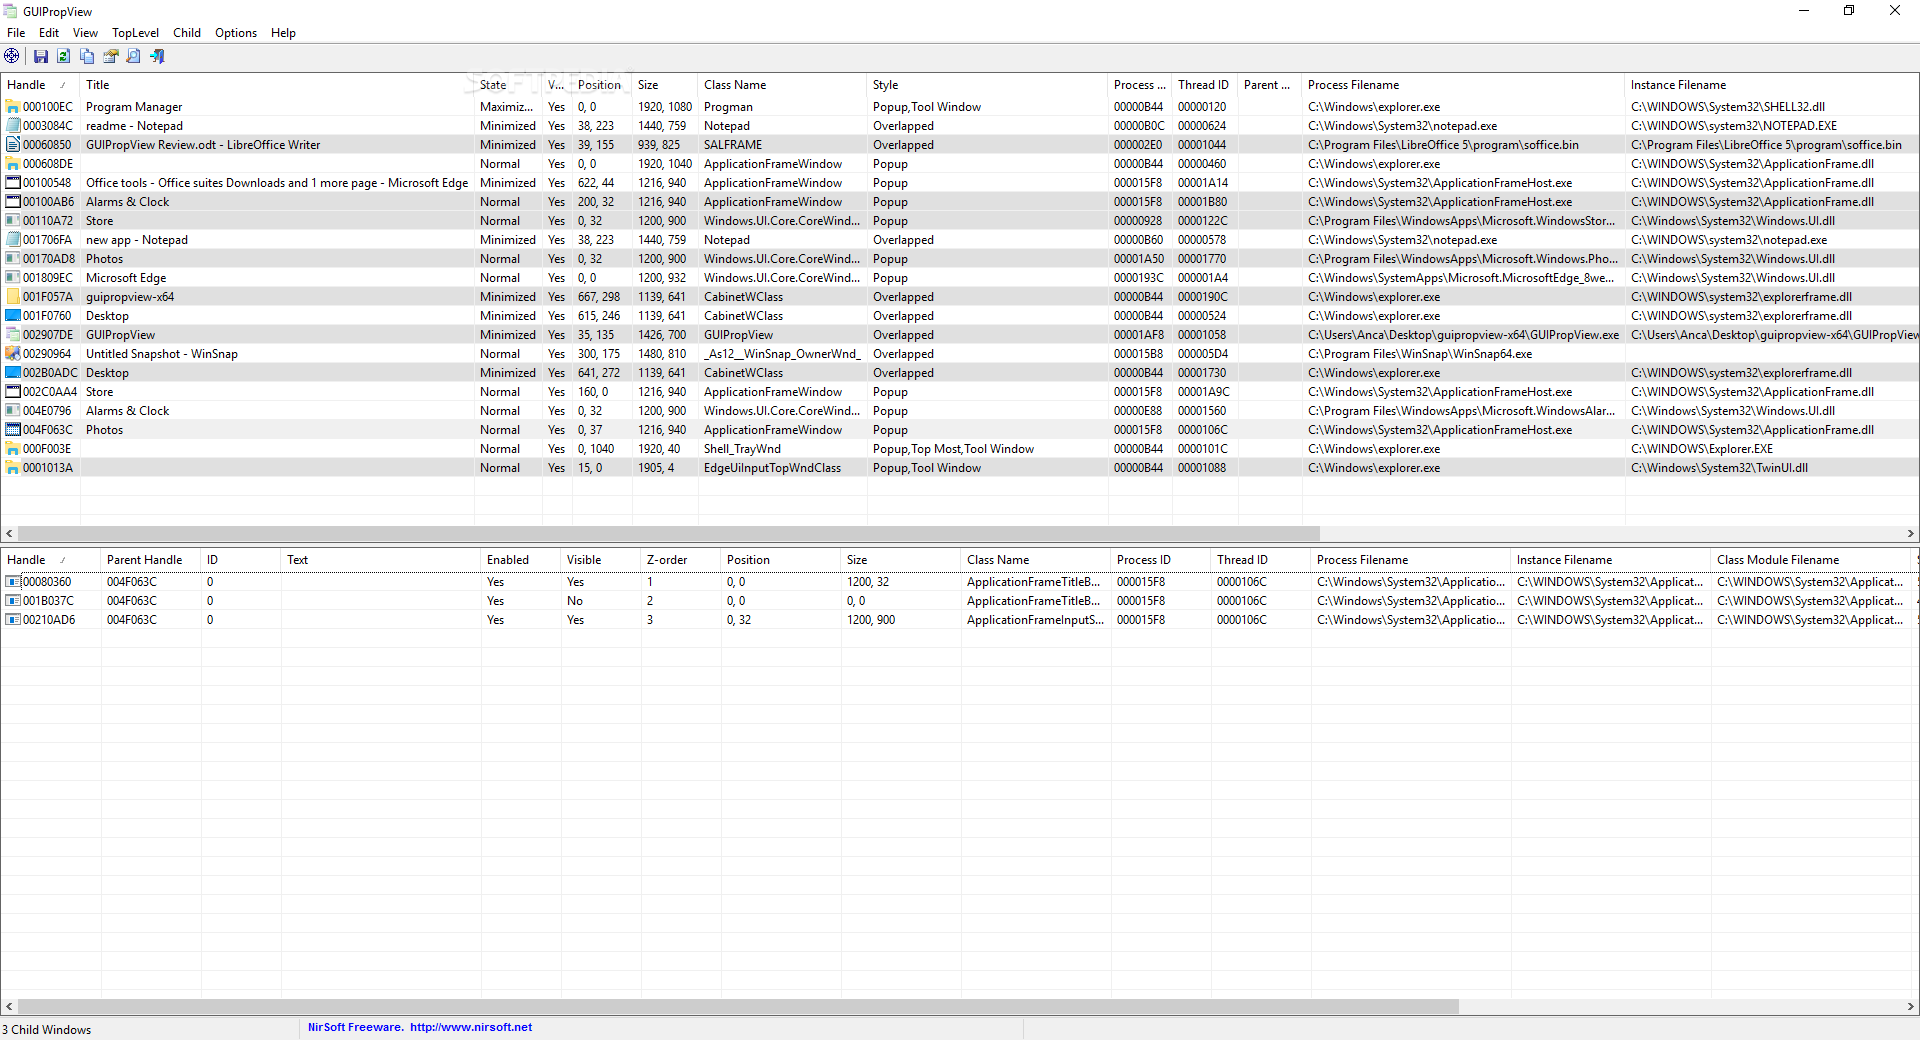Image resolution: width=1920 pixels, height=1040 pixels.
Task: Click the top pane scroll right arrow
Action: coord(1911,534)
